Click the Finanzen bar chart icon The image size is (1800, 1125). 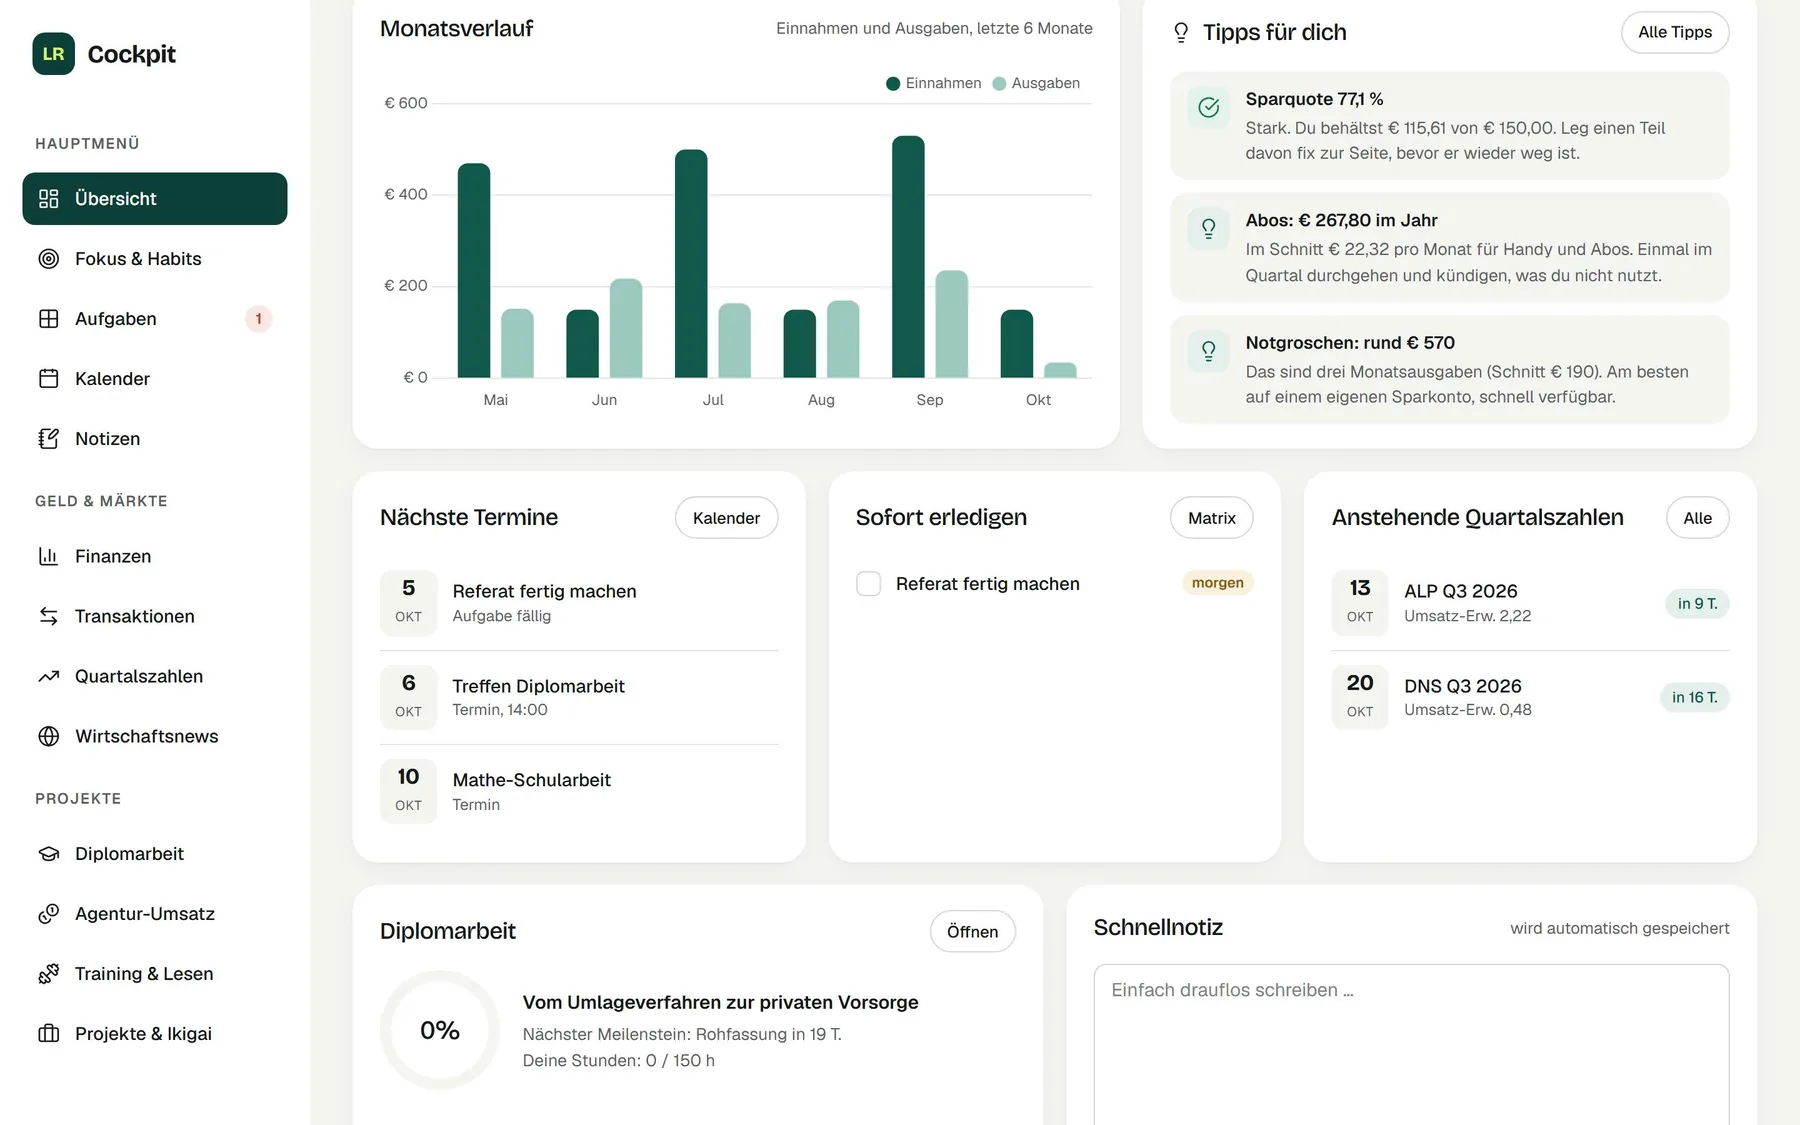coord(49,556)
